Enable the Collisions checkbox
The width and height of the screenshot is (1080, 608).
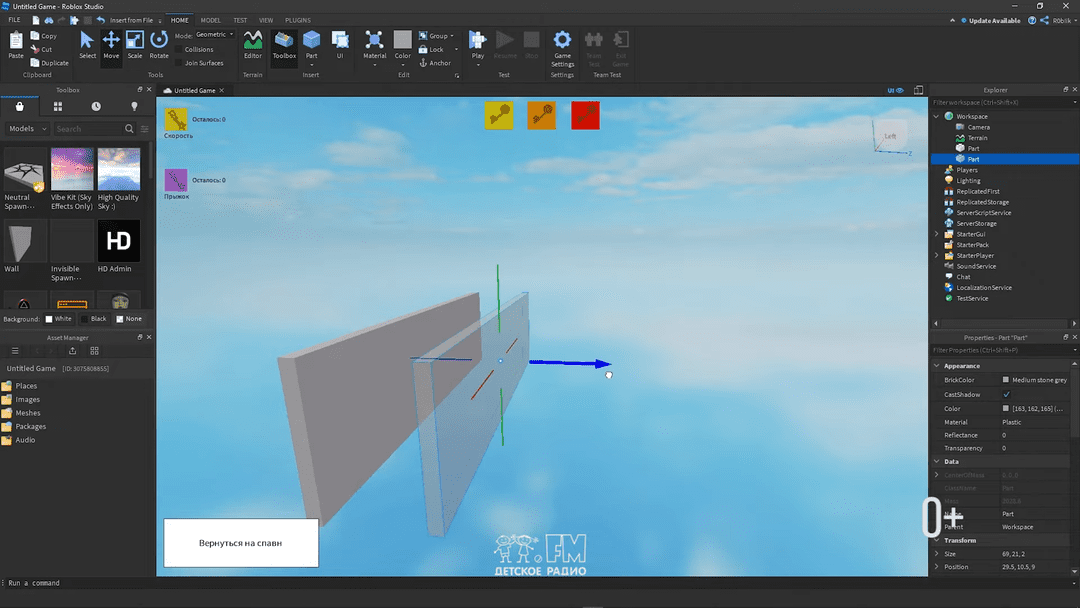179,50
